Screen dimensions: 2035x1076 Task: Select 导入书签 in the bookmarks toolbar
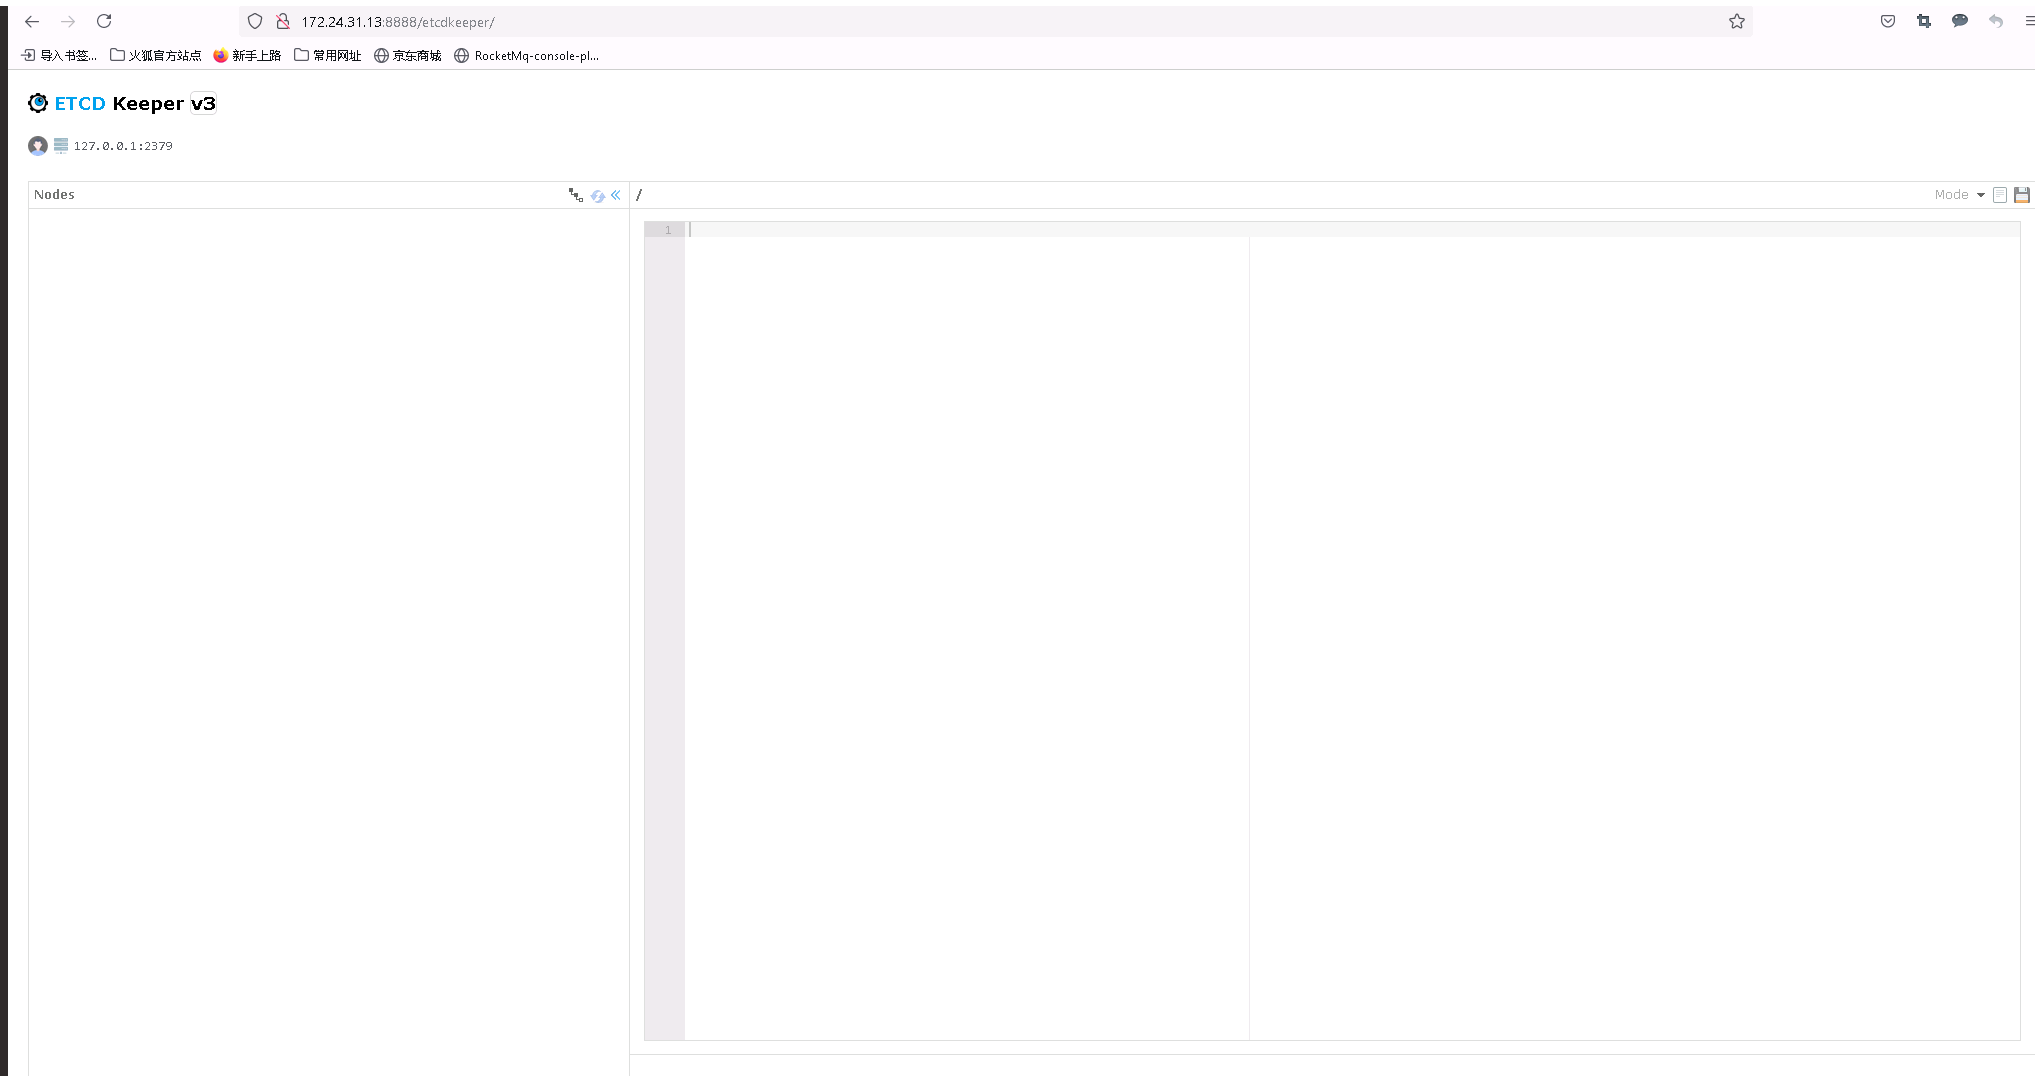pos(60,56)
